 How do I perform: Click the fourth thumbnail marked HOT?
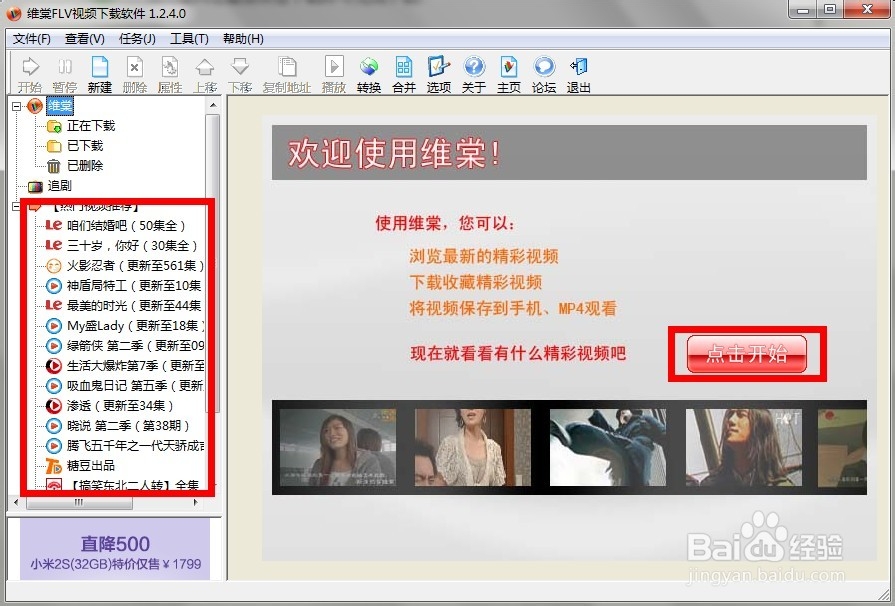click(743, 447)
